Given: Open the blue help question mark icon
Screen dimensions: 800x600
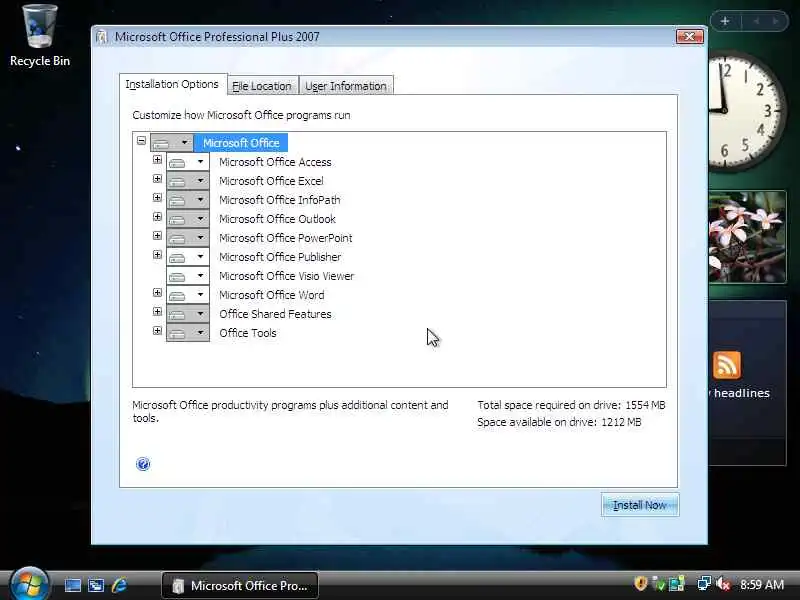Looking at the screenshot, I should tap(143, 464).
